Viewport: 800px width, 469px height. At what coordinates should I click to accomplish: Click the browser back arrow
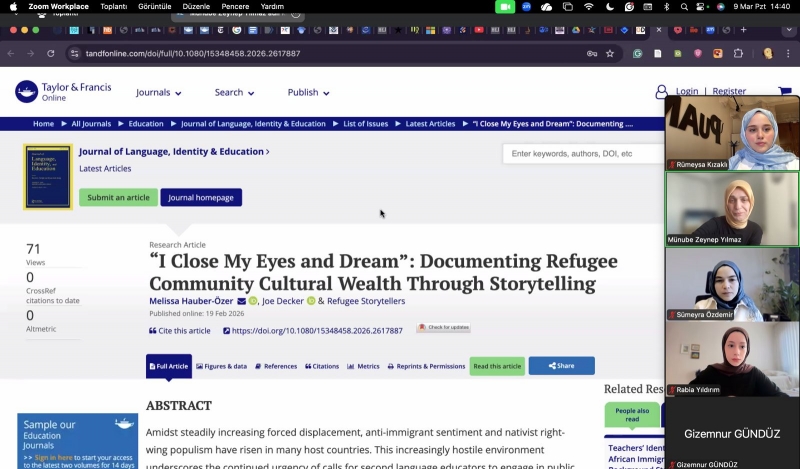(x=13, y=54)
